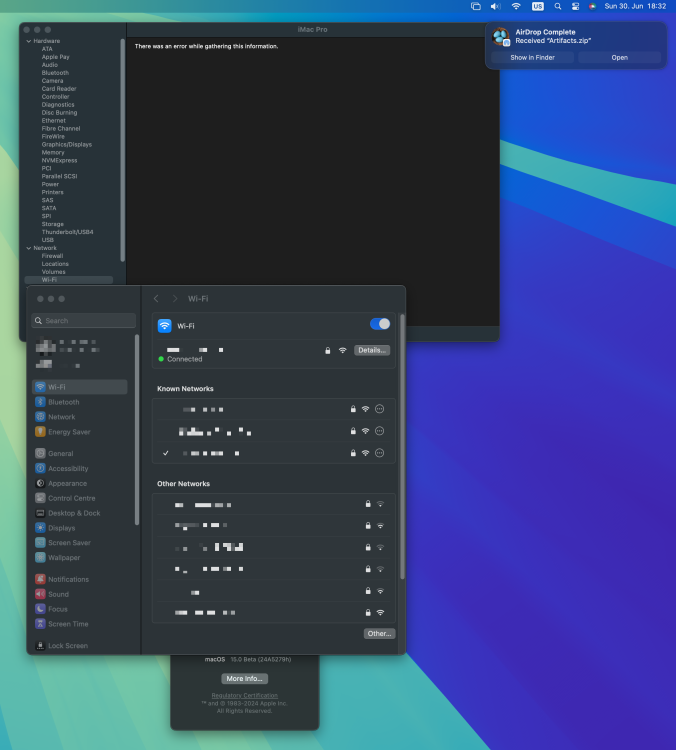Click the System Information sidebar scrollbar

click(122, 150)
